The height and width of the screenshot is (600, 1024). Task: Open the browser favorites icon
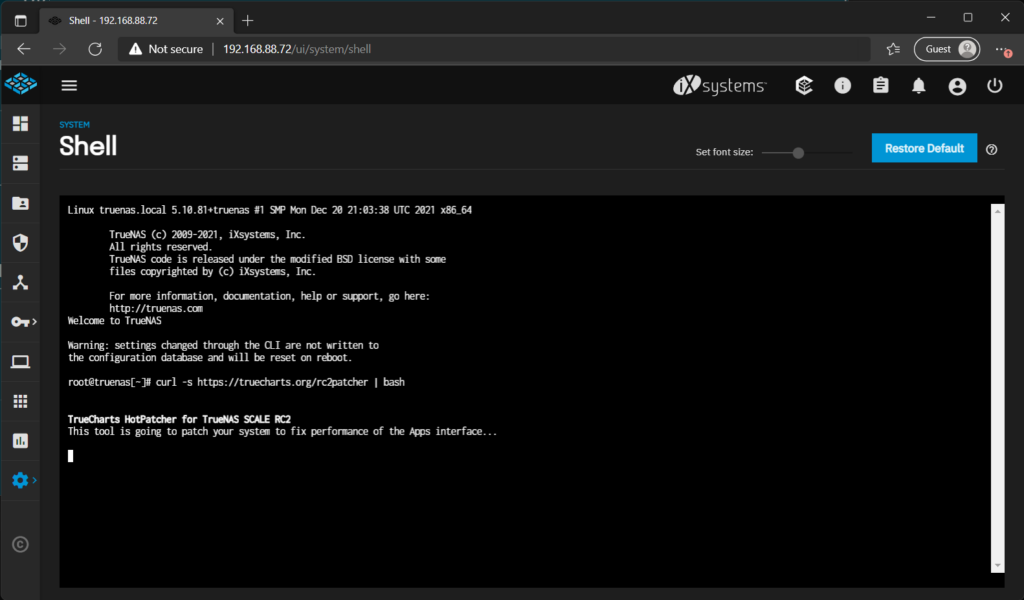pos(893,49)
